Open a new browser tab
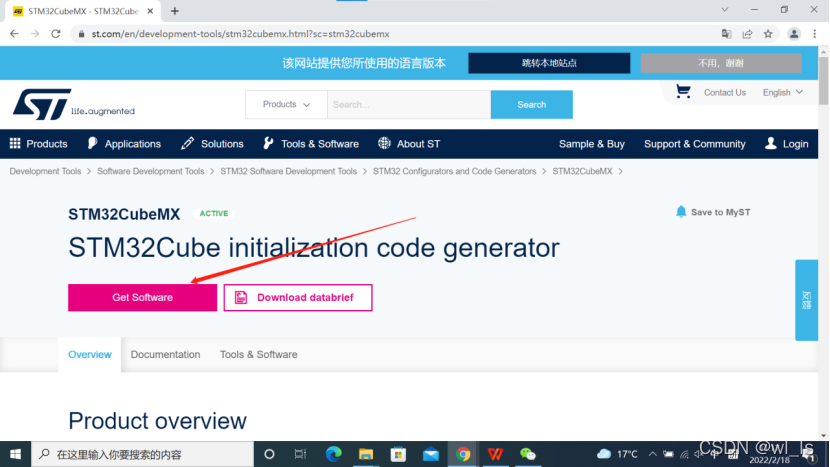 175,11
